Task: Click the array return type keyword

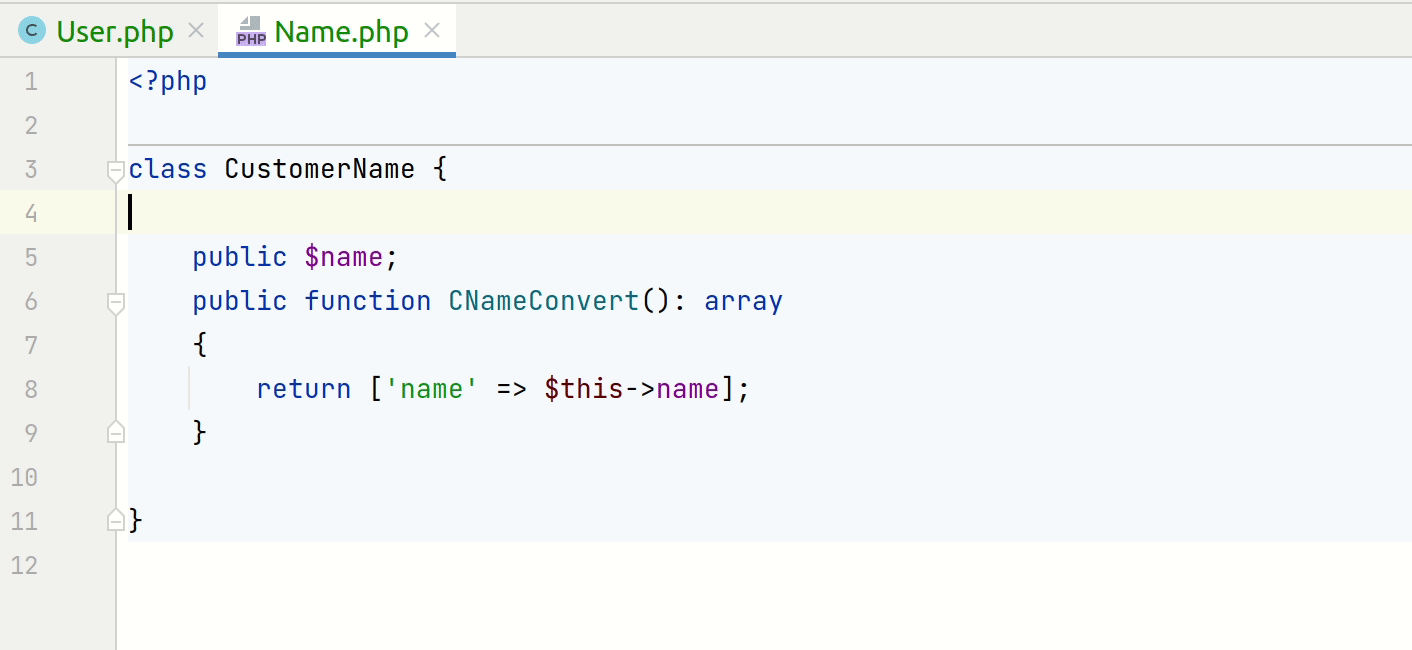Action: click(743, 301)
